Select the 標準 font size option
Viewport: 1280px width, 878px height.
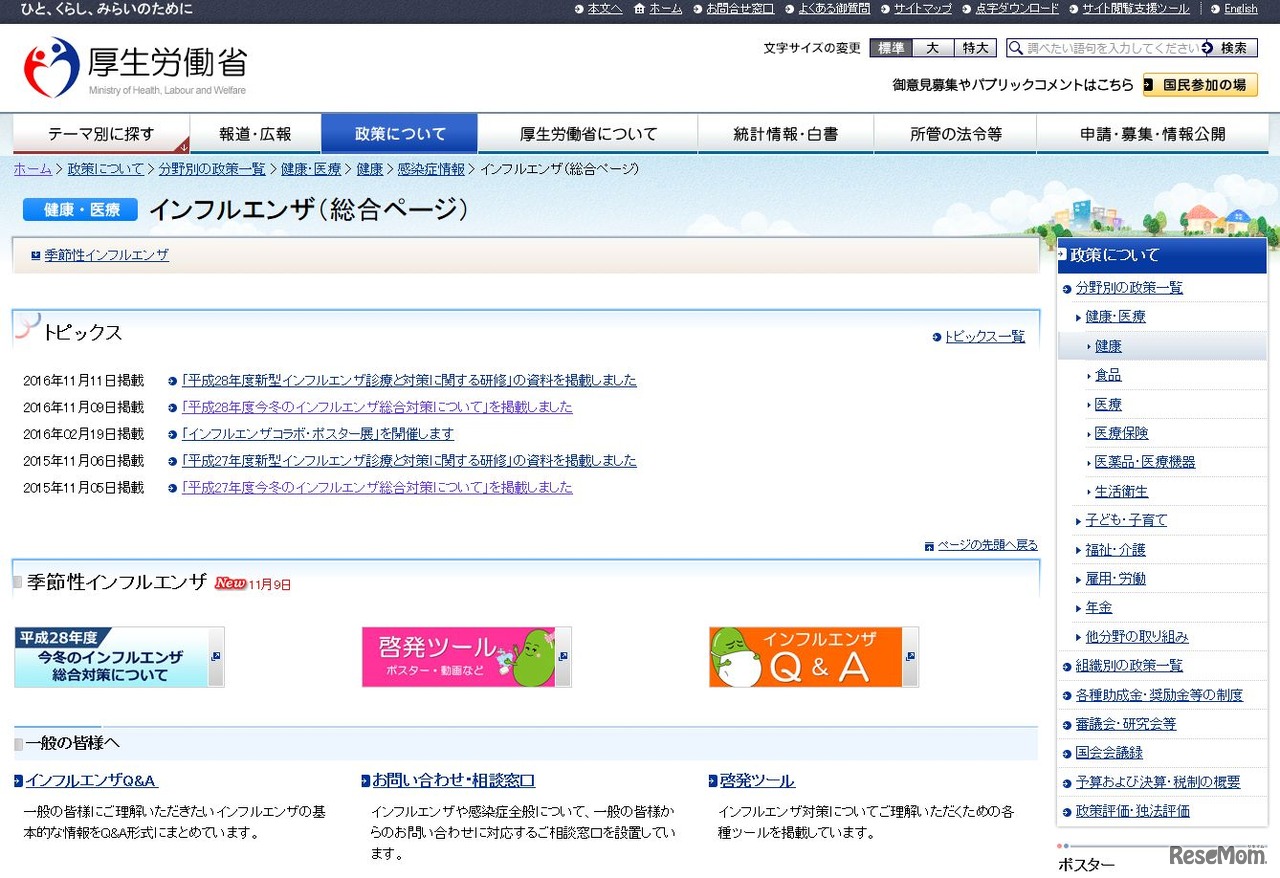pos(889,47)
